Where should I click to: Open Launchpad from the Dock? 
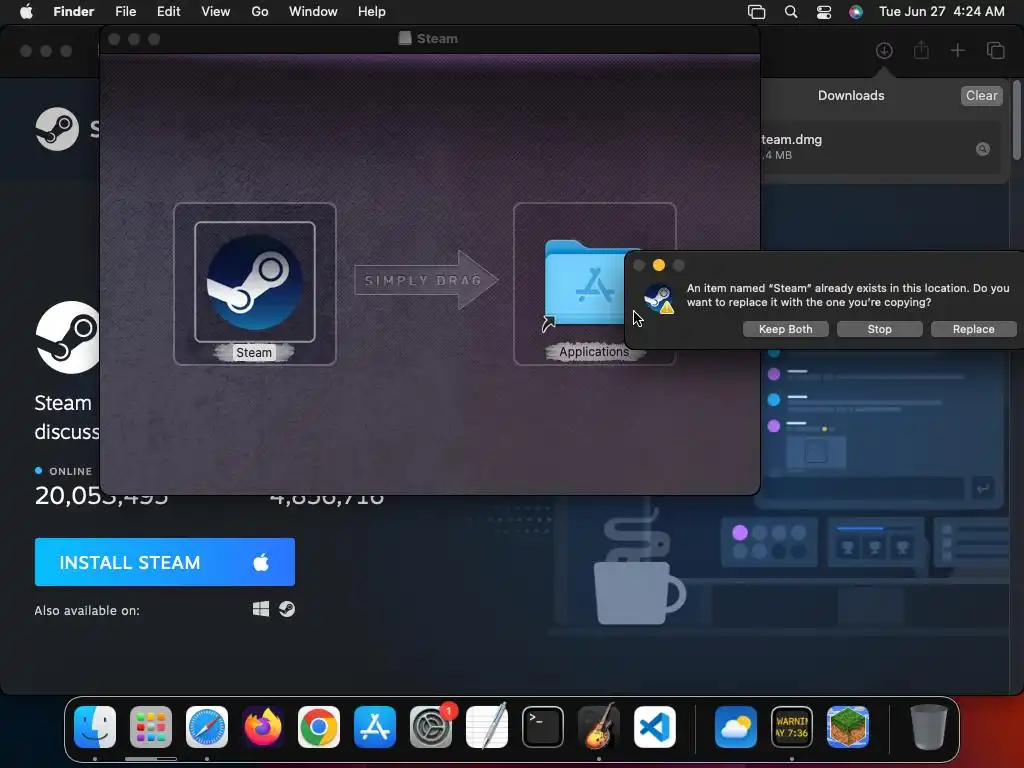point(151,727)
